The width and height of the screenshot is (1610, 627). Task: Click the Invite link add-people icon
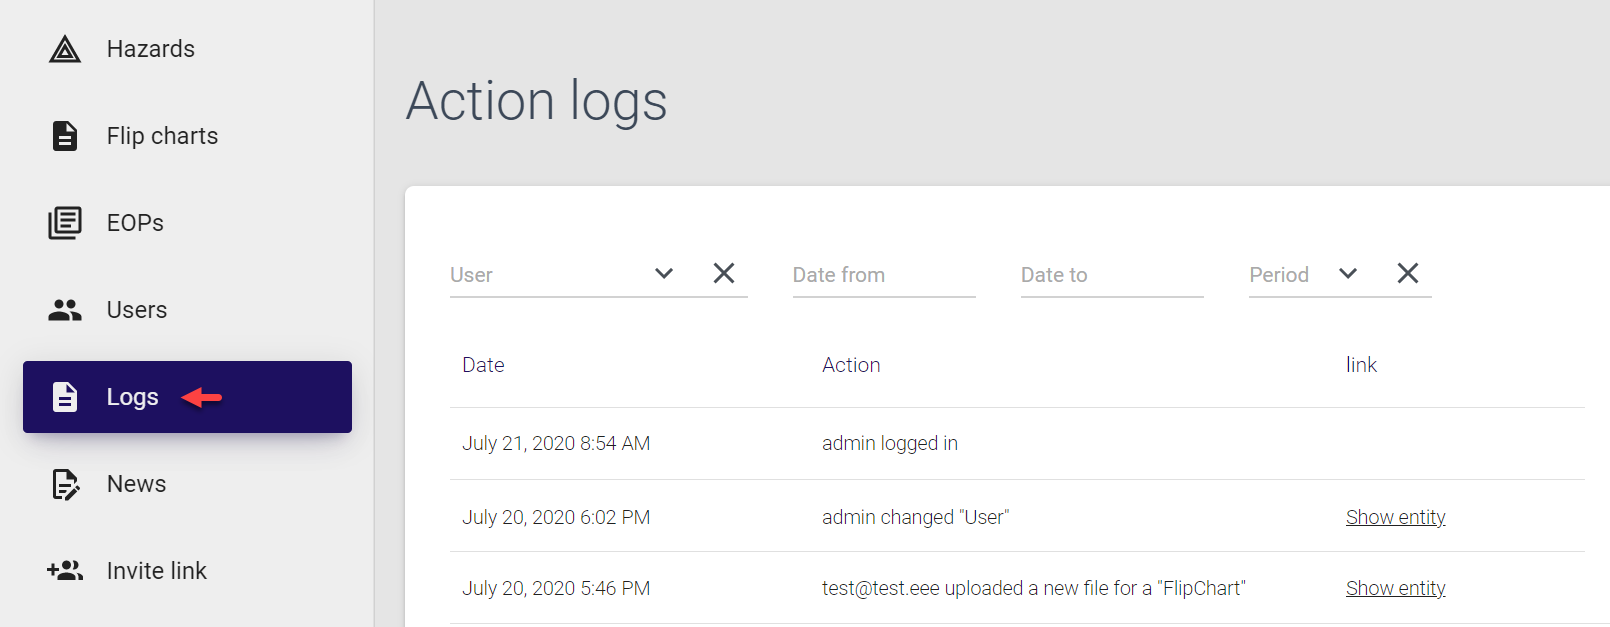[65, 571]
